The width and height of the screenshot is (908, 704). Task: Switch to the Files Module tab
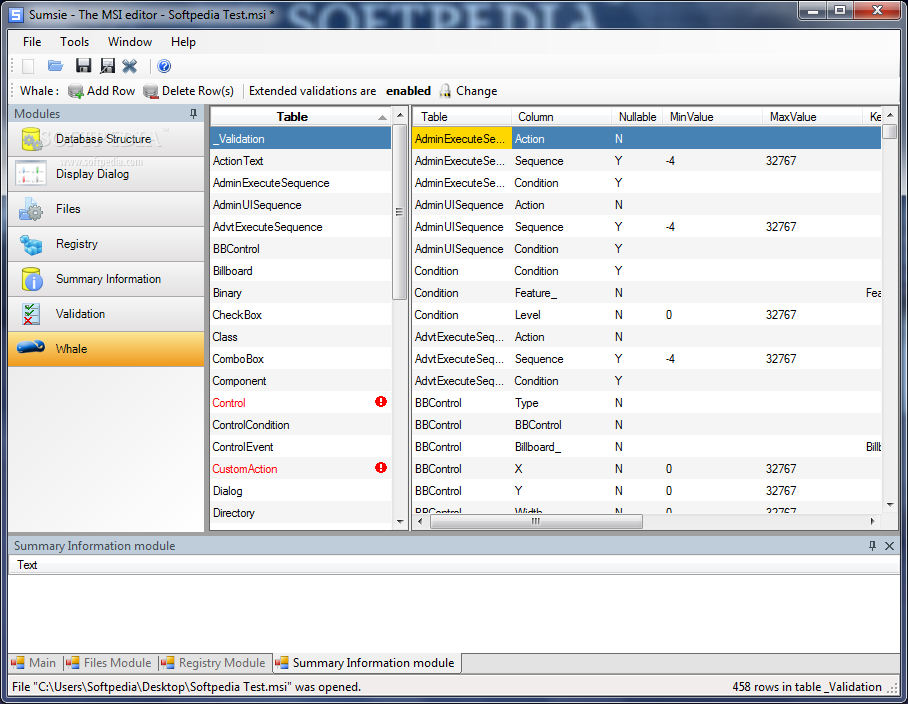[109, 663]
